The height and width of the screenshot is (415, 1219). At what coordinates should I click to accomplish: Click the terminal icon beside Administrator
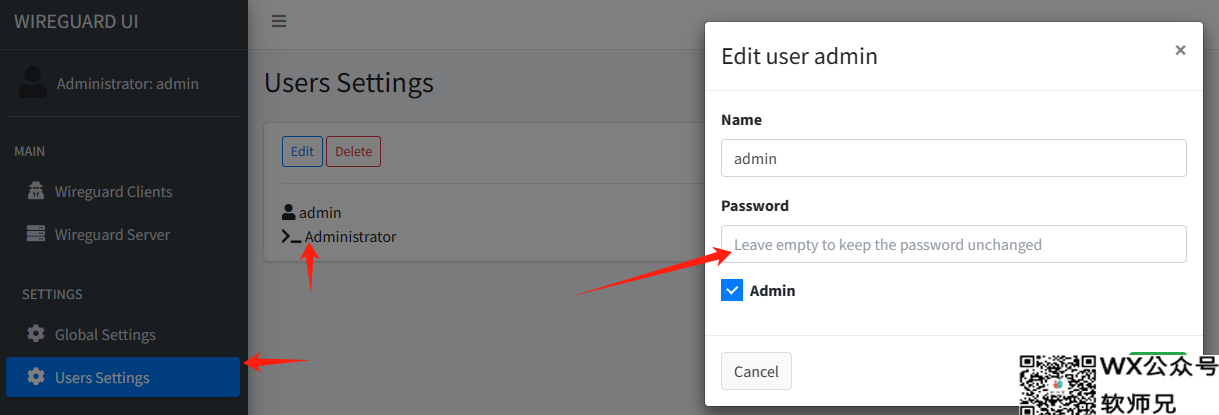(291, 237)
